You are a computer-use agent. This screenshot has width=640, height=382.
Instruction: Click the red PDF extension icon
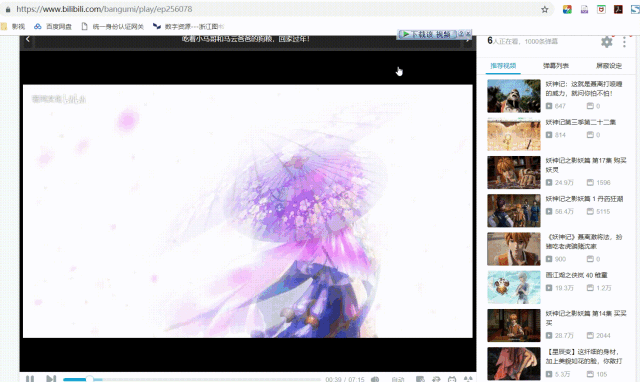(x=618, y=9)
